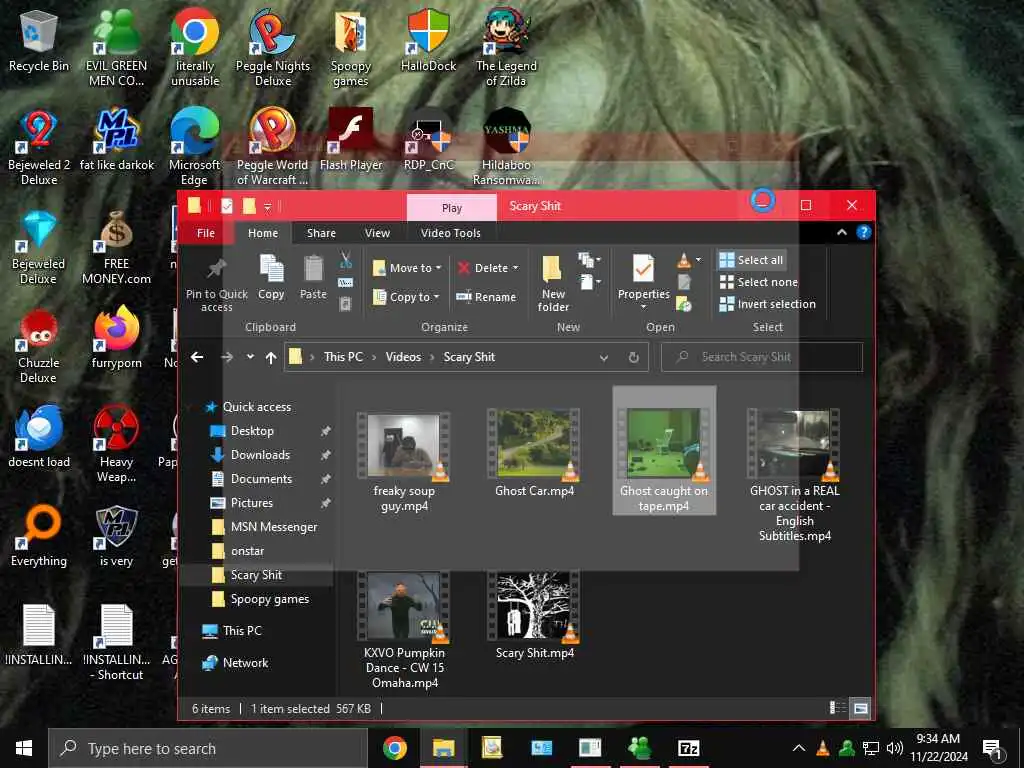Screen dimensions: 1024x768
Task: Click the Search Scary Shit field
Action: pos(761,357)
